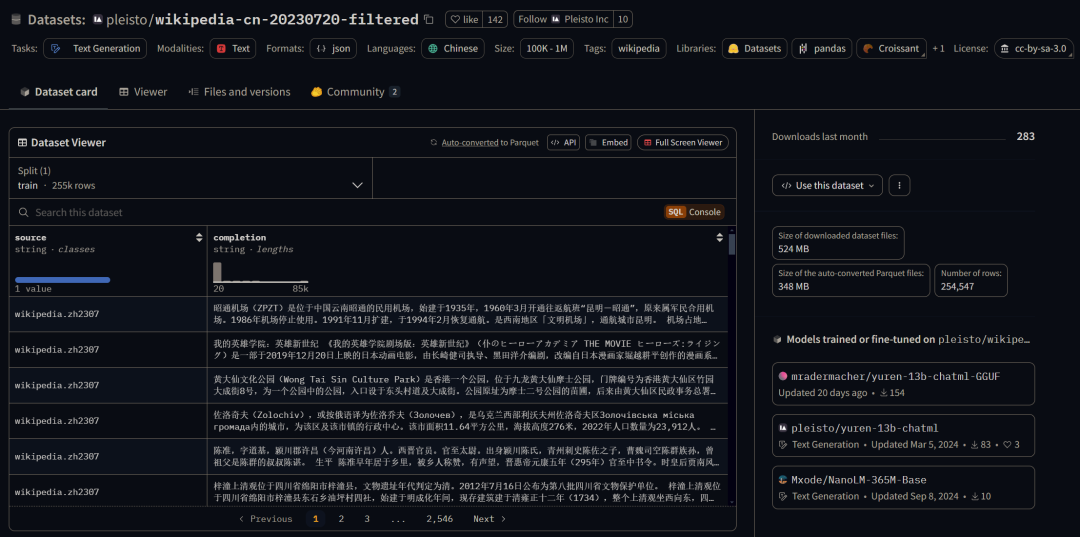The height and width of the screenshot is (537, 1080).
Task: Open Mxode/NanoLM-365M-Base model
Action: [903, 487]
